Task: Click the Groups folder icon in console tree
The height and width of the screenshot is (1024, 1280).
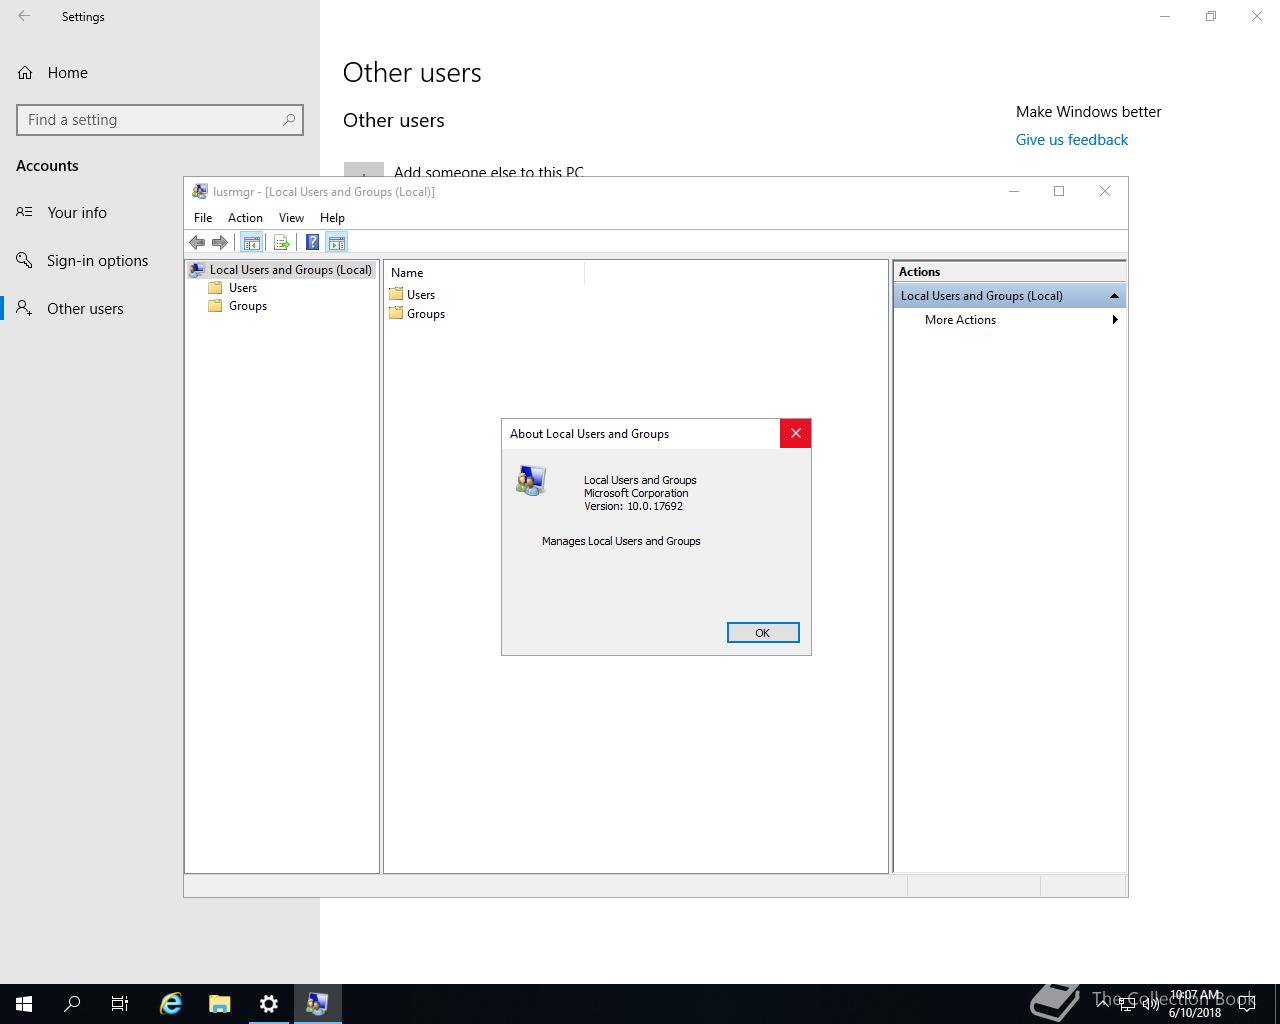Action: tap(215, 306)
